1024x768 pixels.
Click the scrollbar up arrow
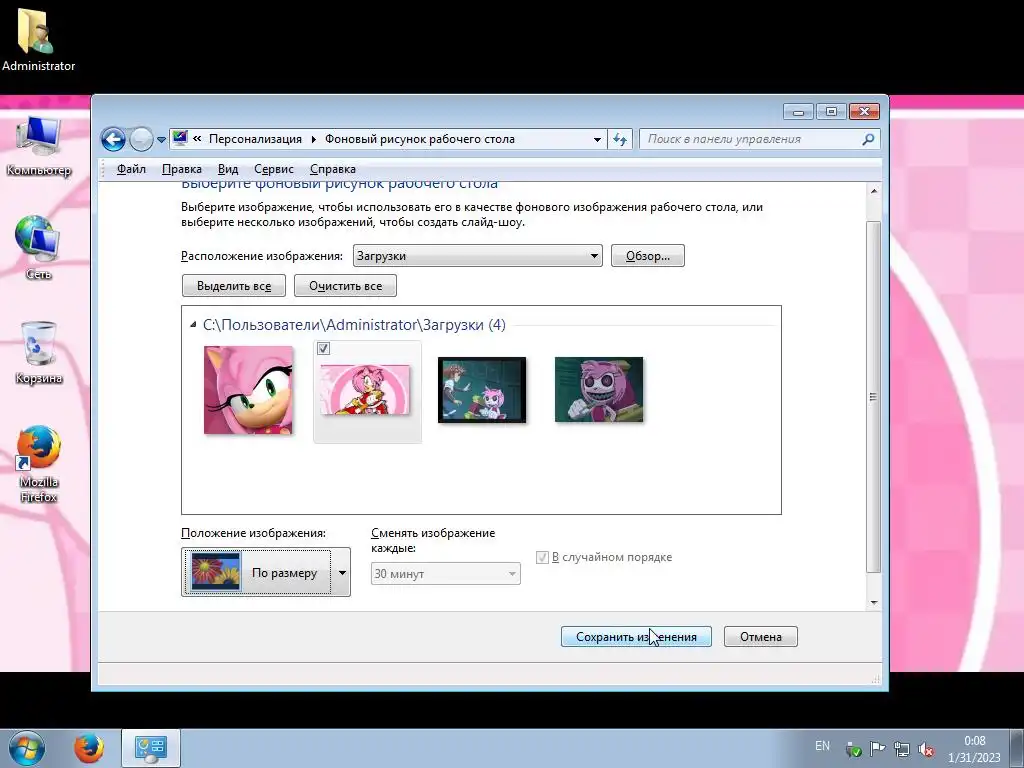[874, 191]
